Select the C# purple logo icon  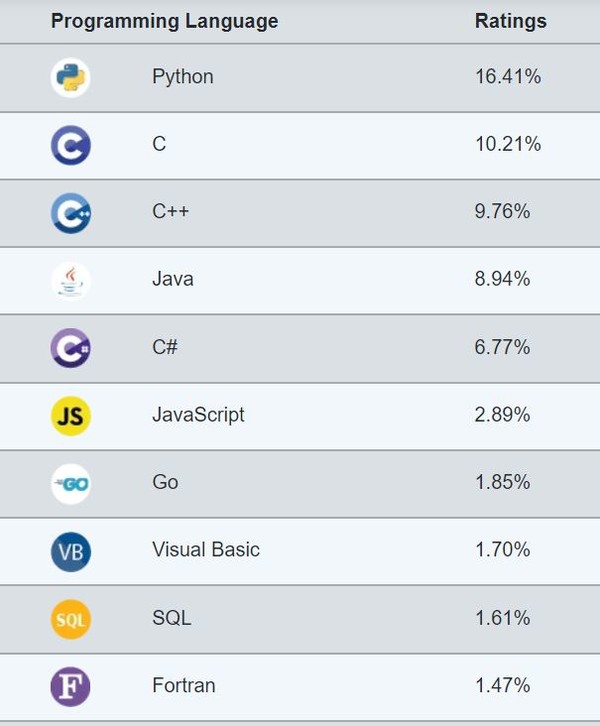(71, 347)
